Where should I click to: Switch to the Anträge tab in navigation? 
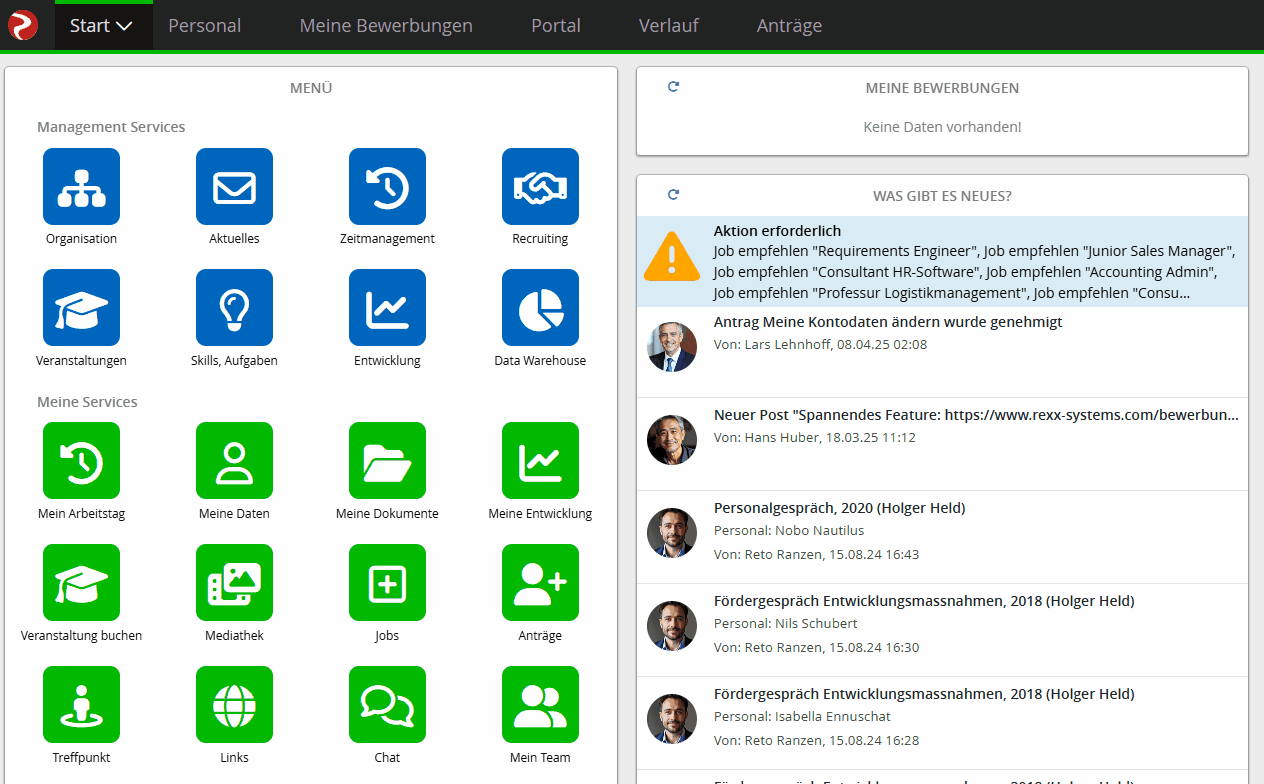[x=789, y=26]
